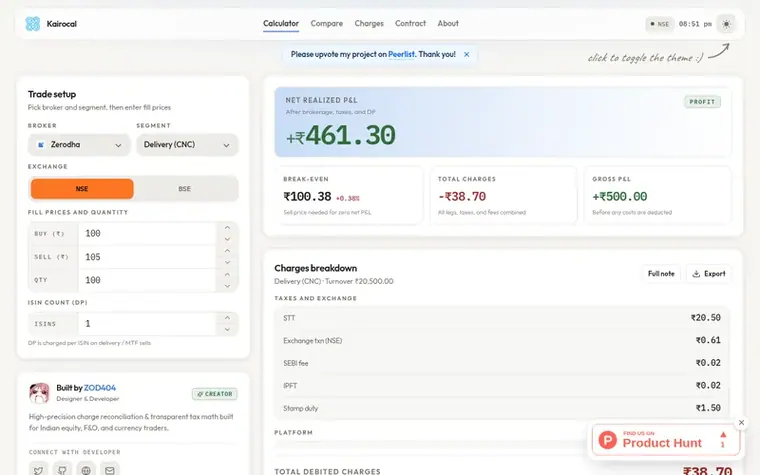Screen dimensions: 760x475
Task: Click the Qty input field
Action: coord(147,280)
